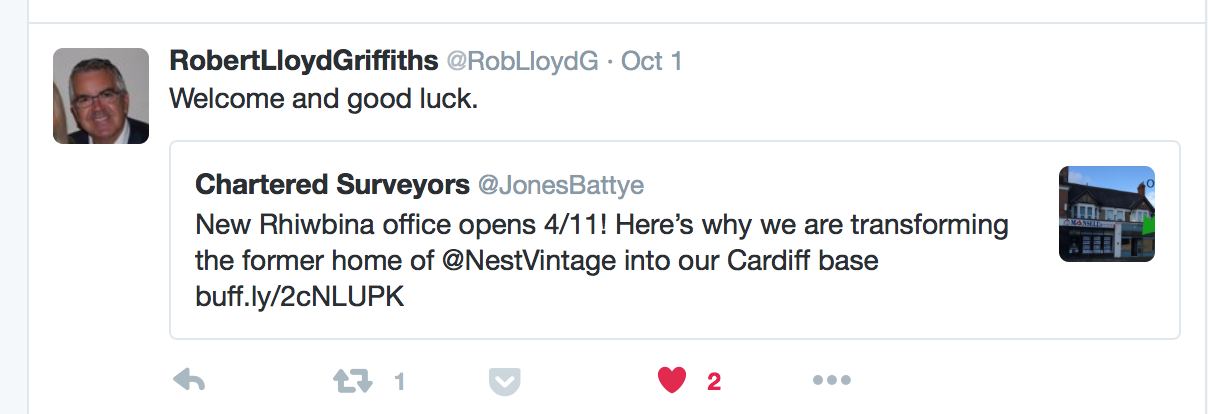This screenshot has height=414, width=1208.
Task: Open the buff.ly/2cNLUPK link
Action: (x=300, y=298)
